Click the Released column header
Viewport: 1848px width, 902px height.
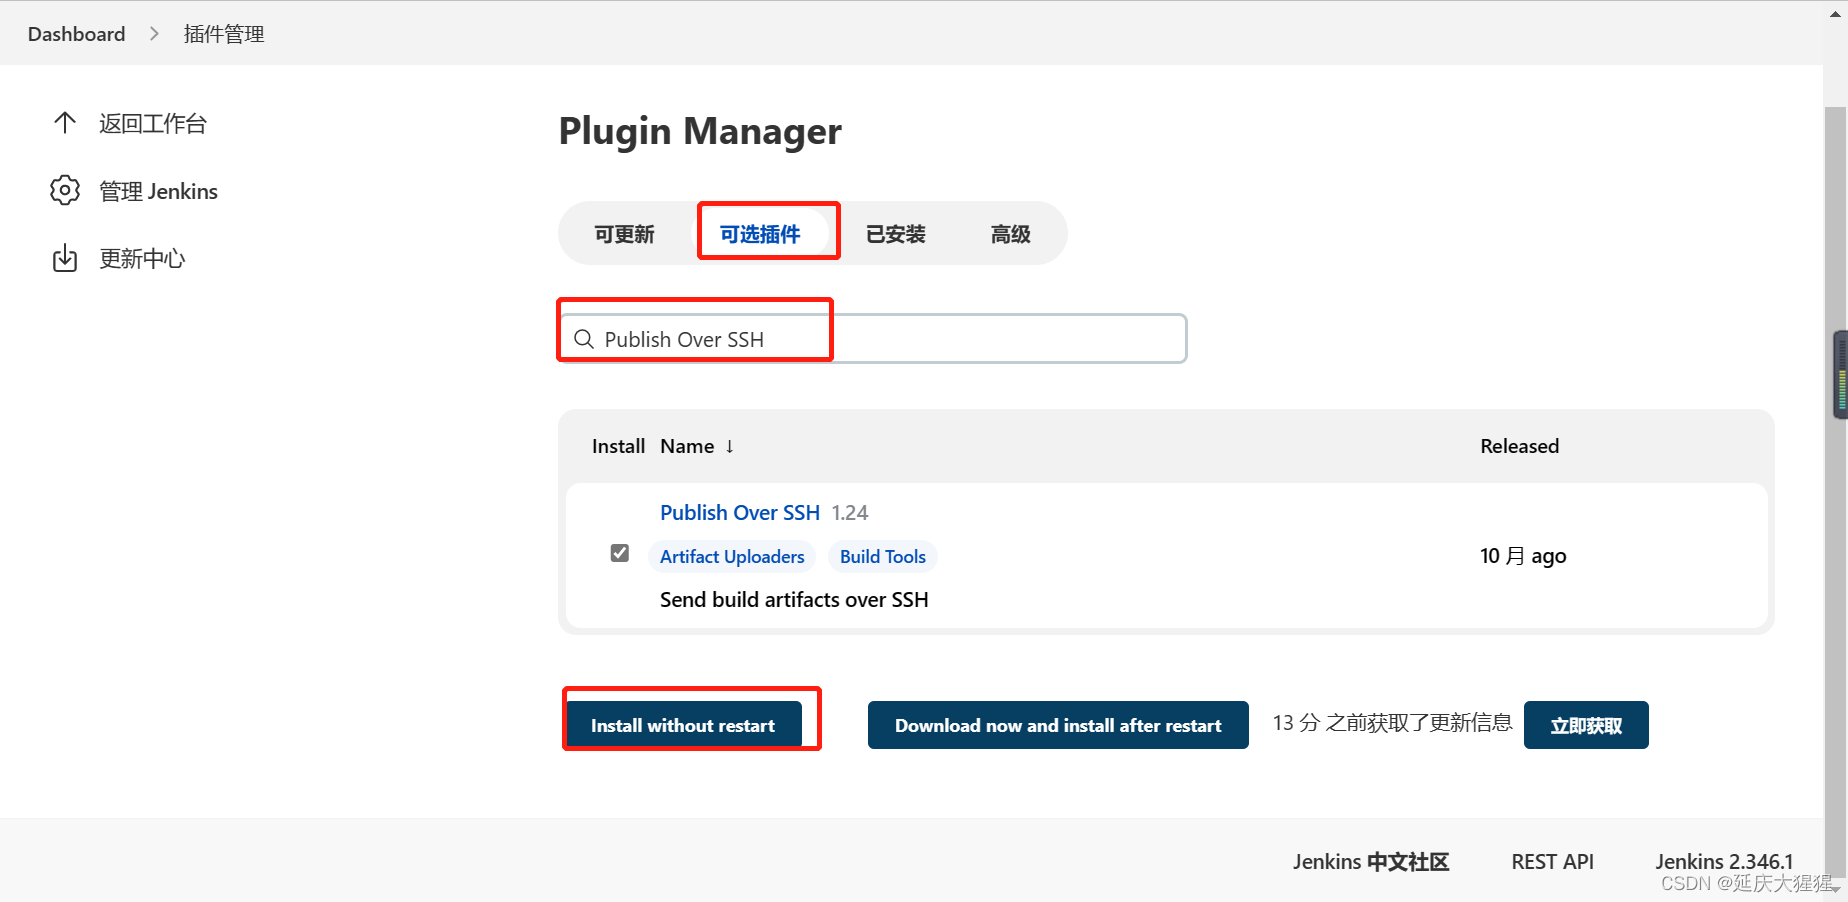coord(1520,446)
